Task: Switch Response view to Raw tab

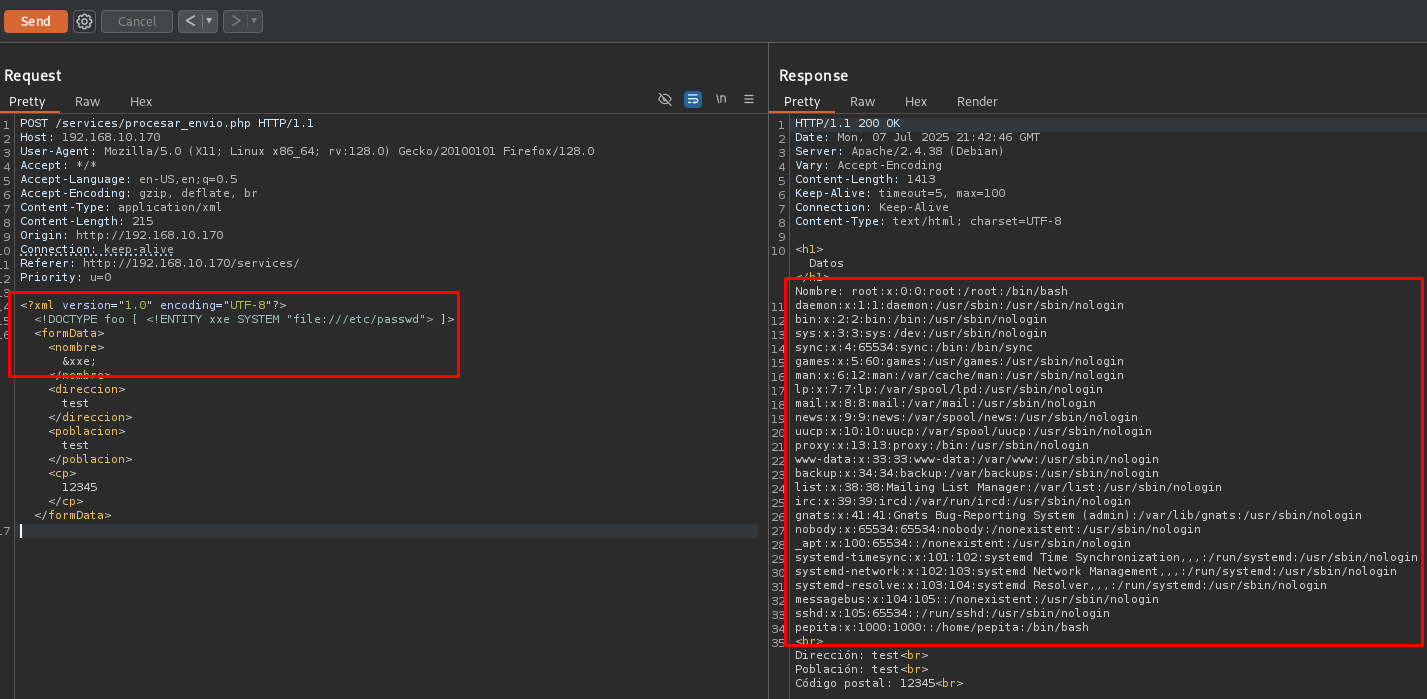Action: pos(862,101)
